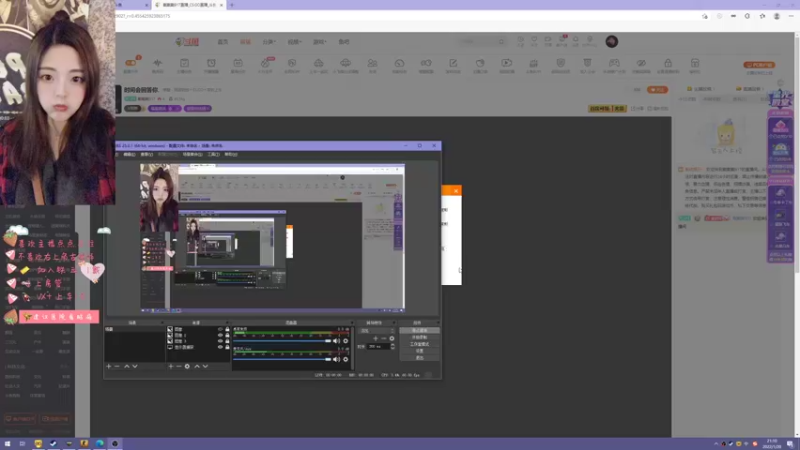Click the game controller icon in Huya toolbar
The height and width of the screenshot is (450, 800).
click(x=614, y=65)
